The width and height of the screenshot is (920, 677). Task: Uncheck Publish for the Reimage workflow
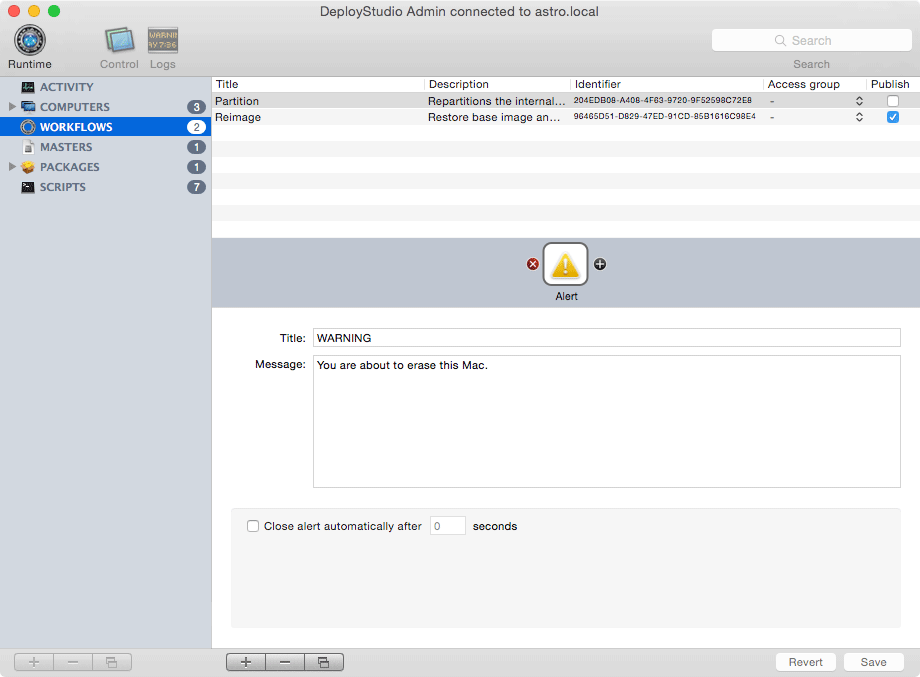[x=892, y=117]
